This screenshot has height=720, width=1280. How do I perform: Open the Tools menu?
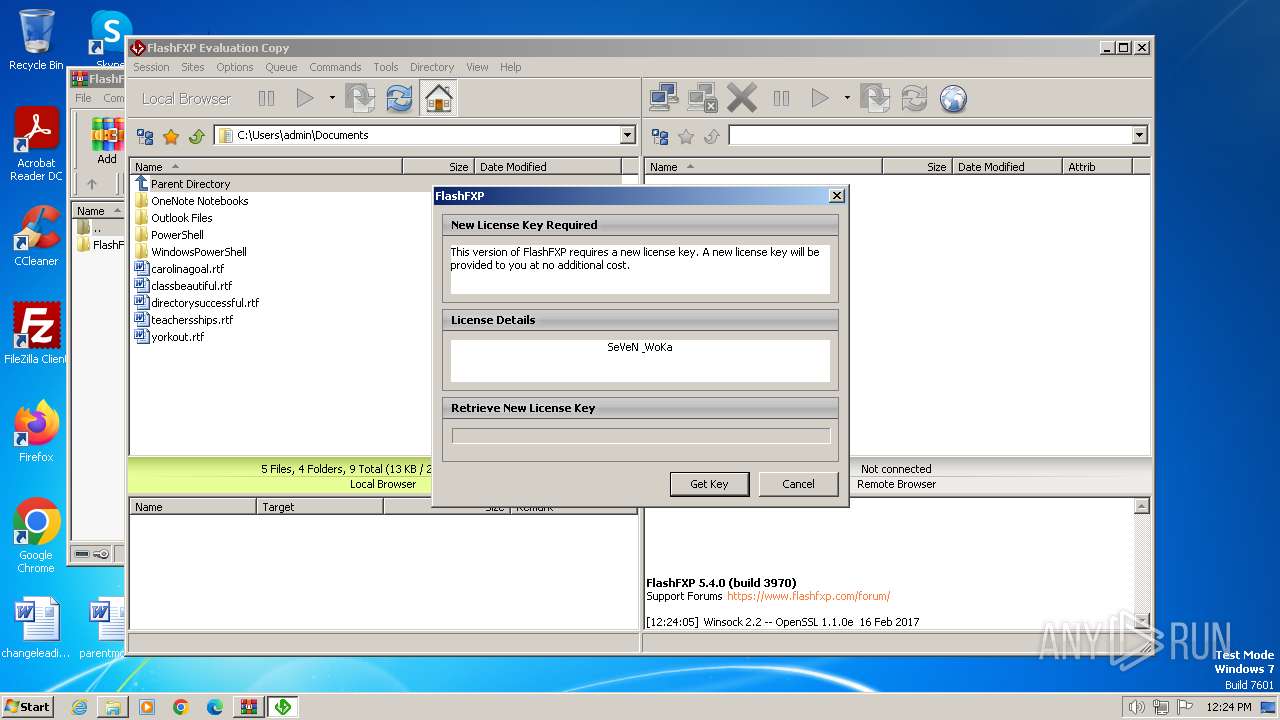pos(386,67)
